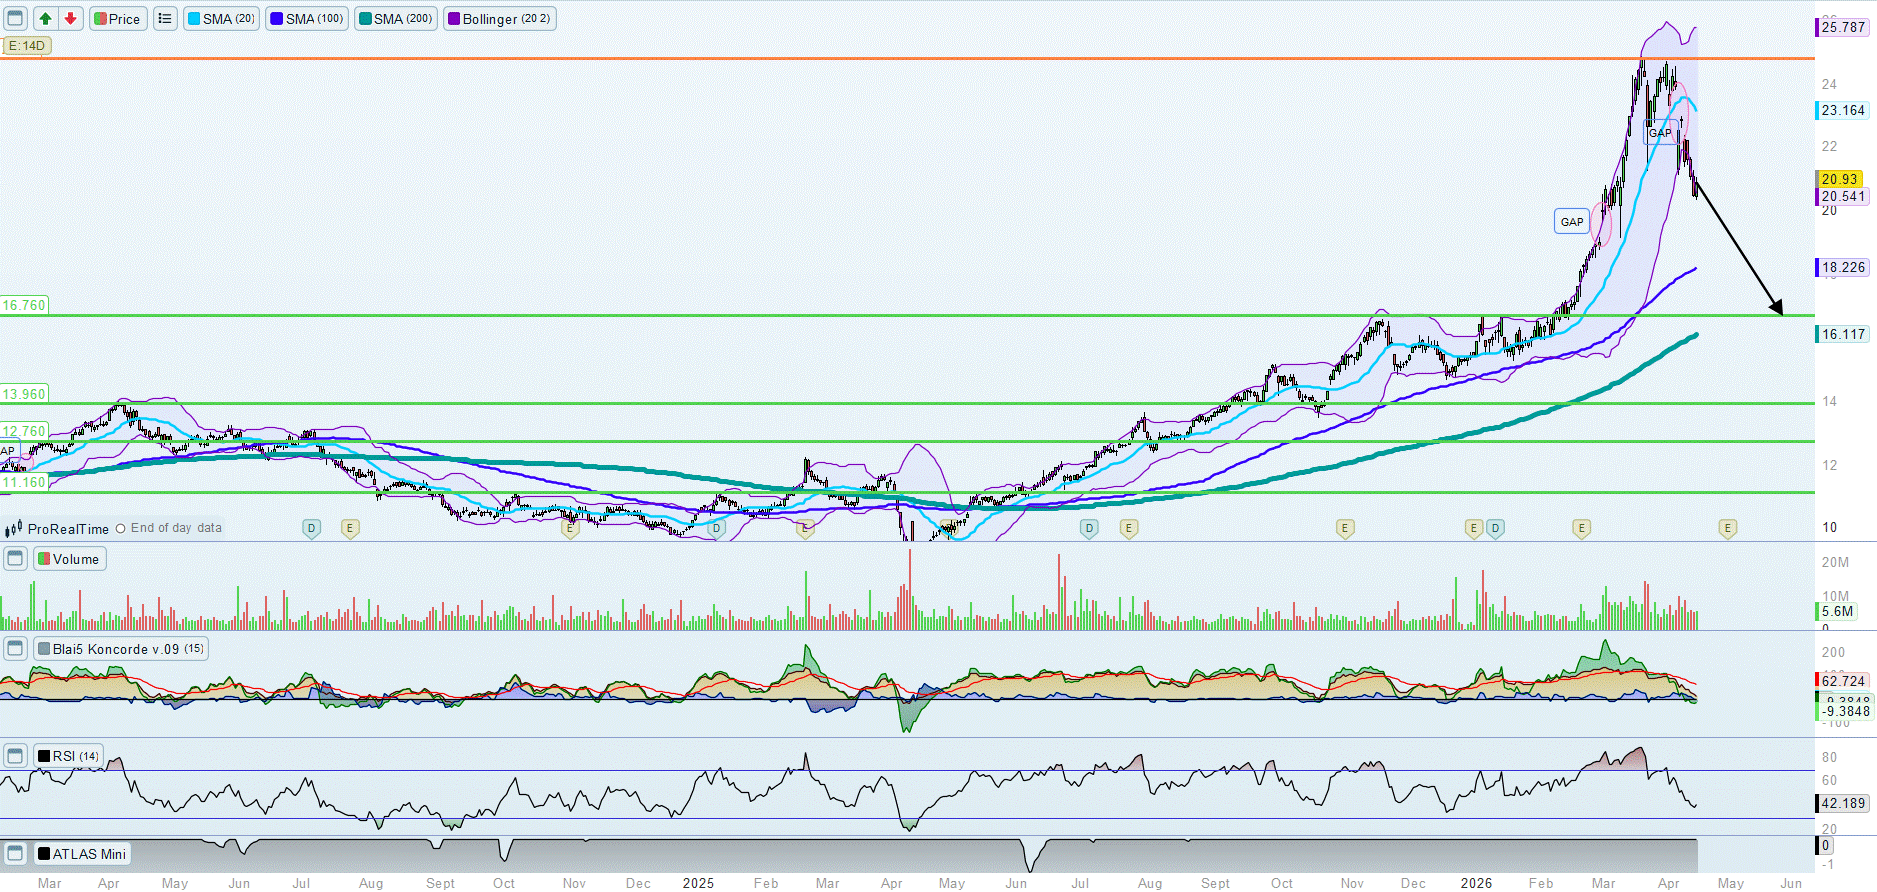This screenshot has width=1877, height=892.
Task: Open the SMA (20) indicator settings
Action: coord(221,19)
